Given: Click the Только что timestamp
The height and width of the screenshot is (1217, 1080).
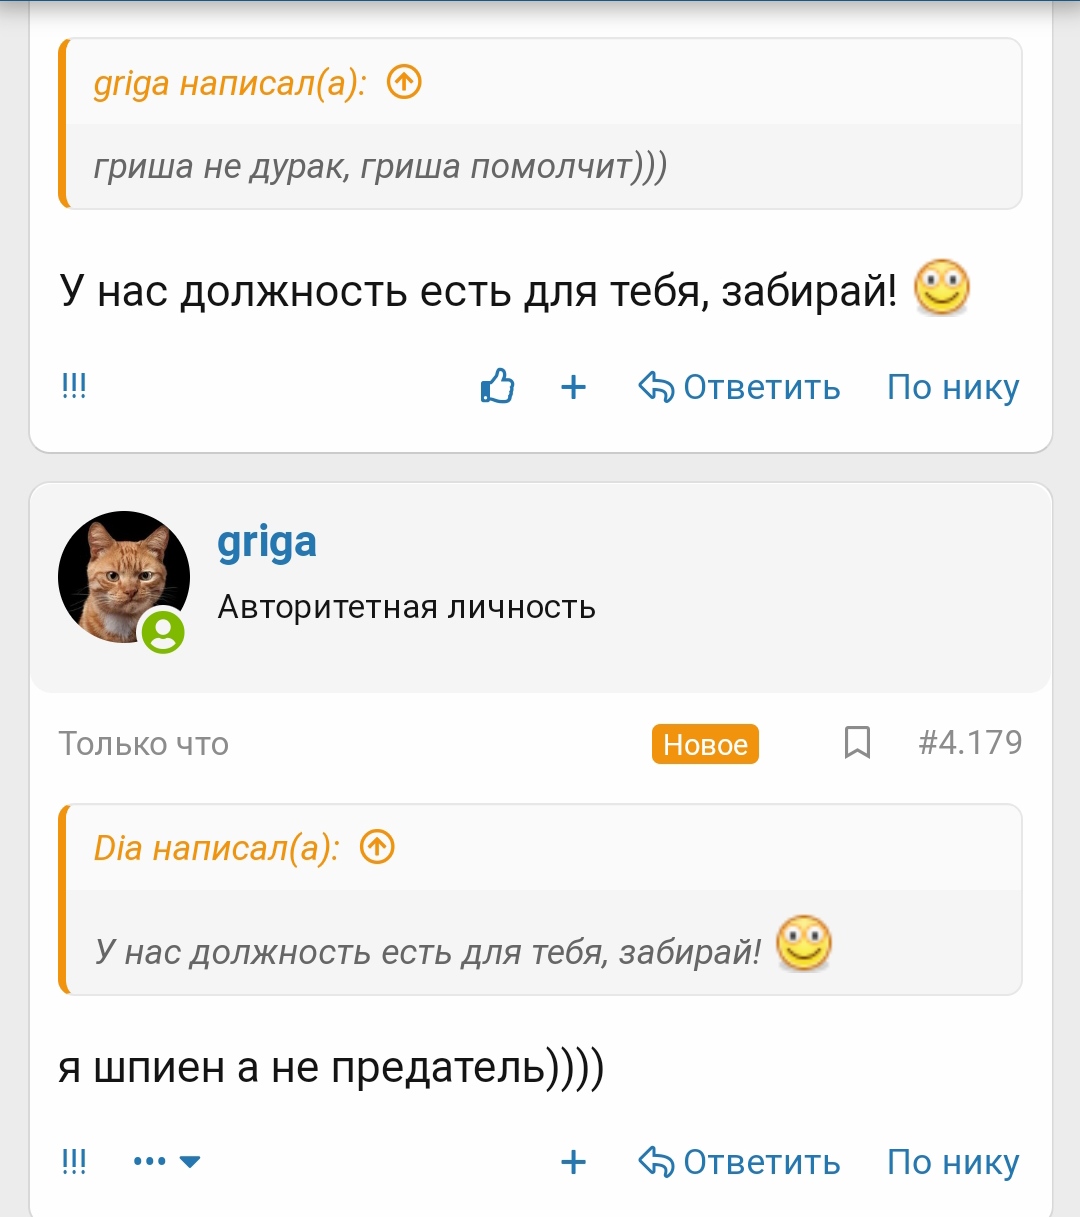Looking at the screenshot, I should point(144,744).
